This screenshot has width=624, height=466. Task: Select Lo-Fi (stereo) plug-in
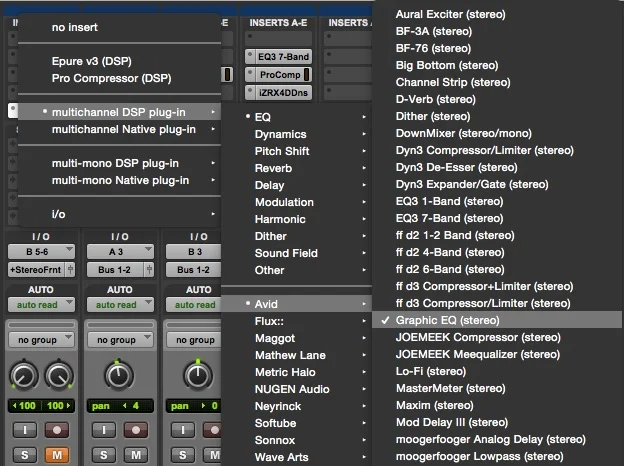click(497, 371)
